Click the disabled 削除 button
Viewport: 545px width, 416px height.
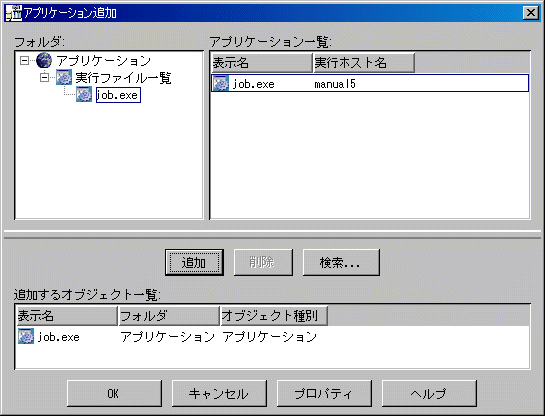(263, 262)
